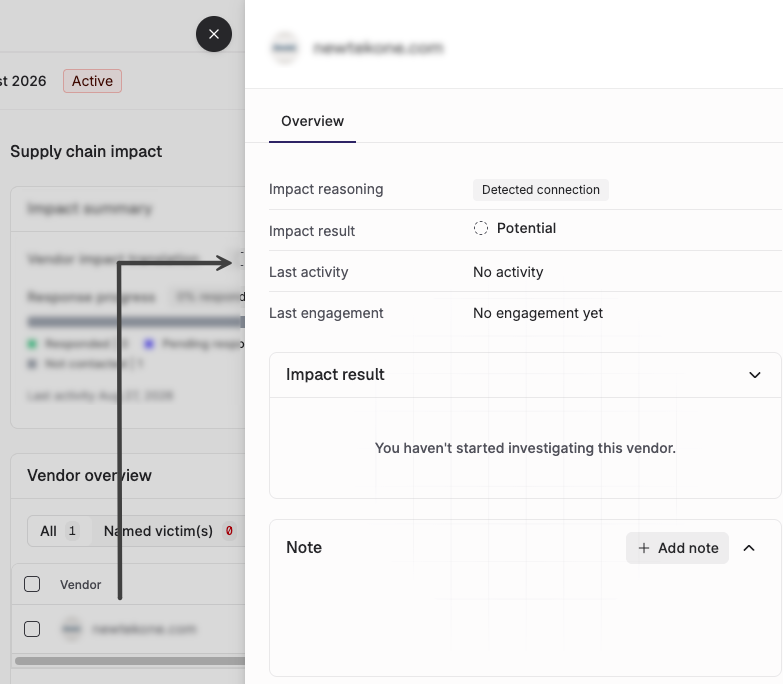
Task: Click the purple Pending response legend marker
Action: pos(149,343)
